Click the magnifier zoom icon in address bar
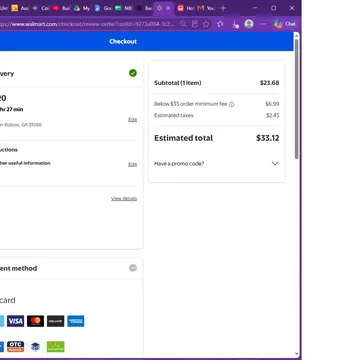360x360 pixels. point(183,24)
